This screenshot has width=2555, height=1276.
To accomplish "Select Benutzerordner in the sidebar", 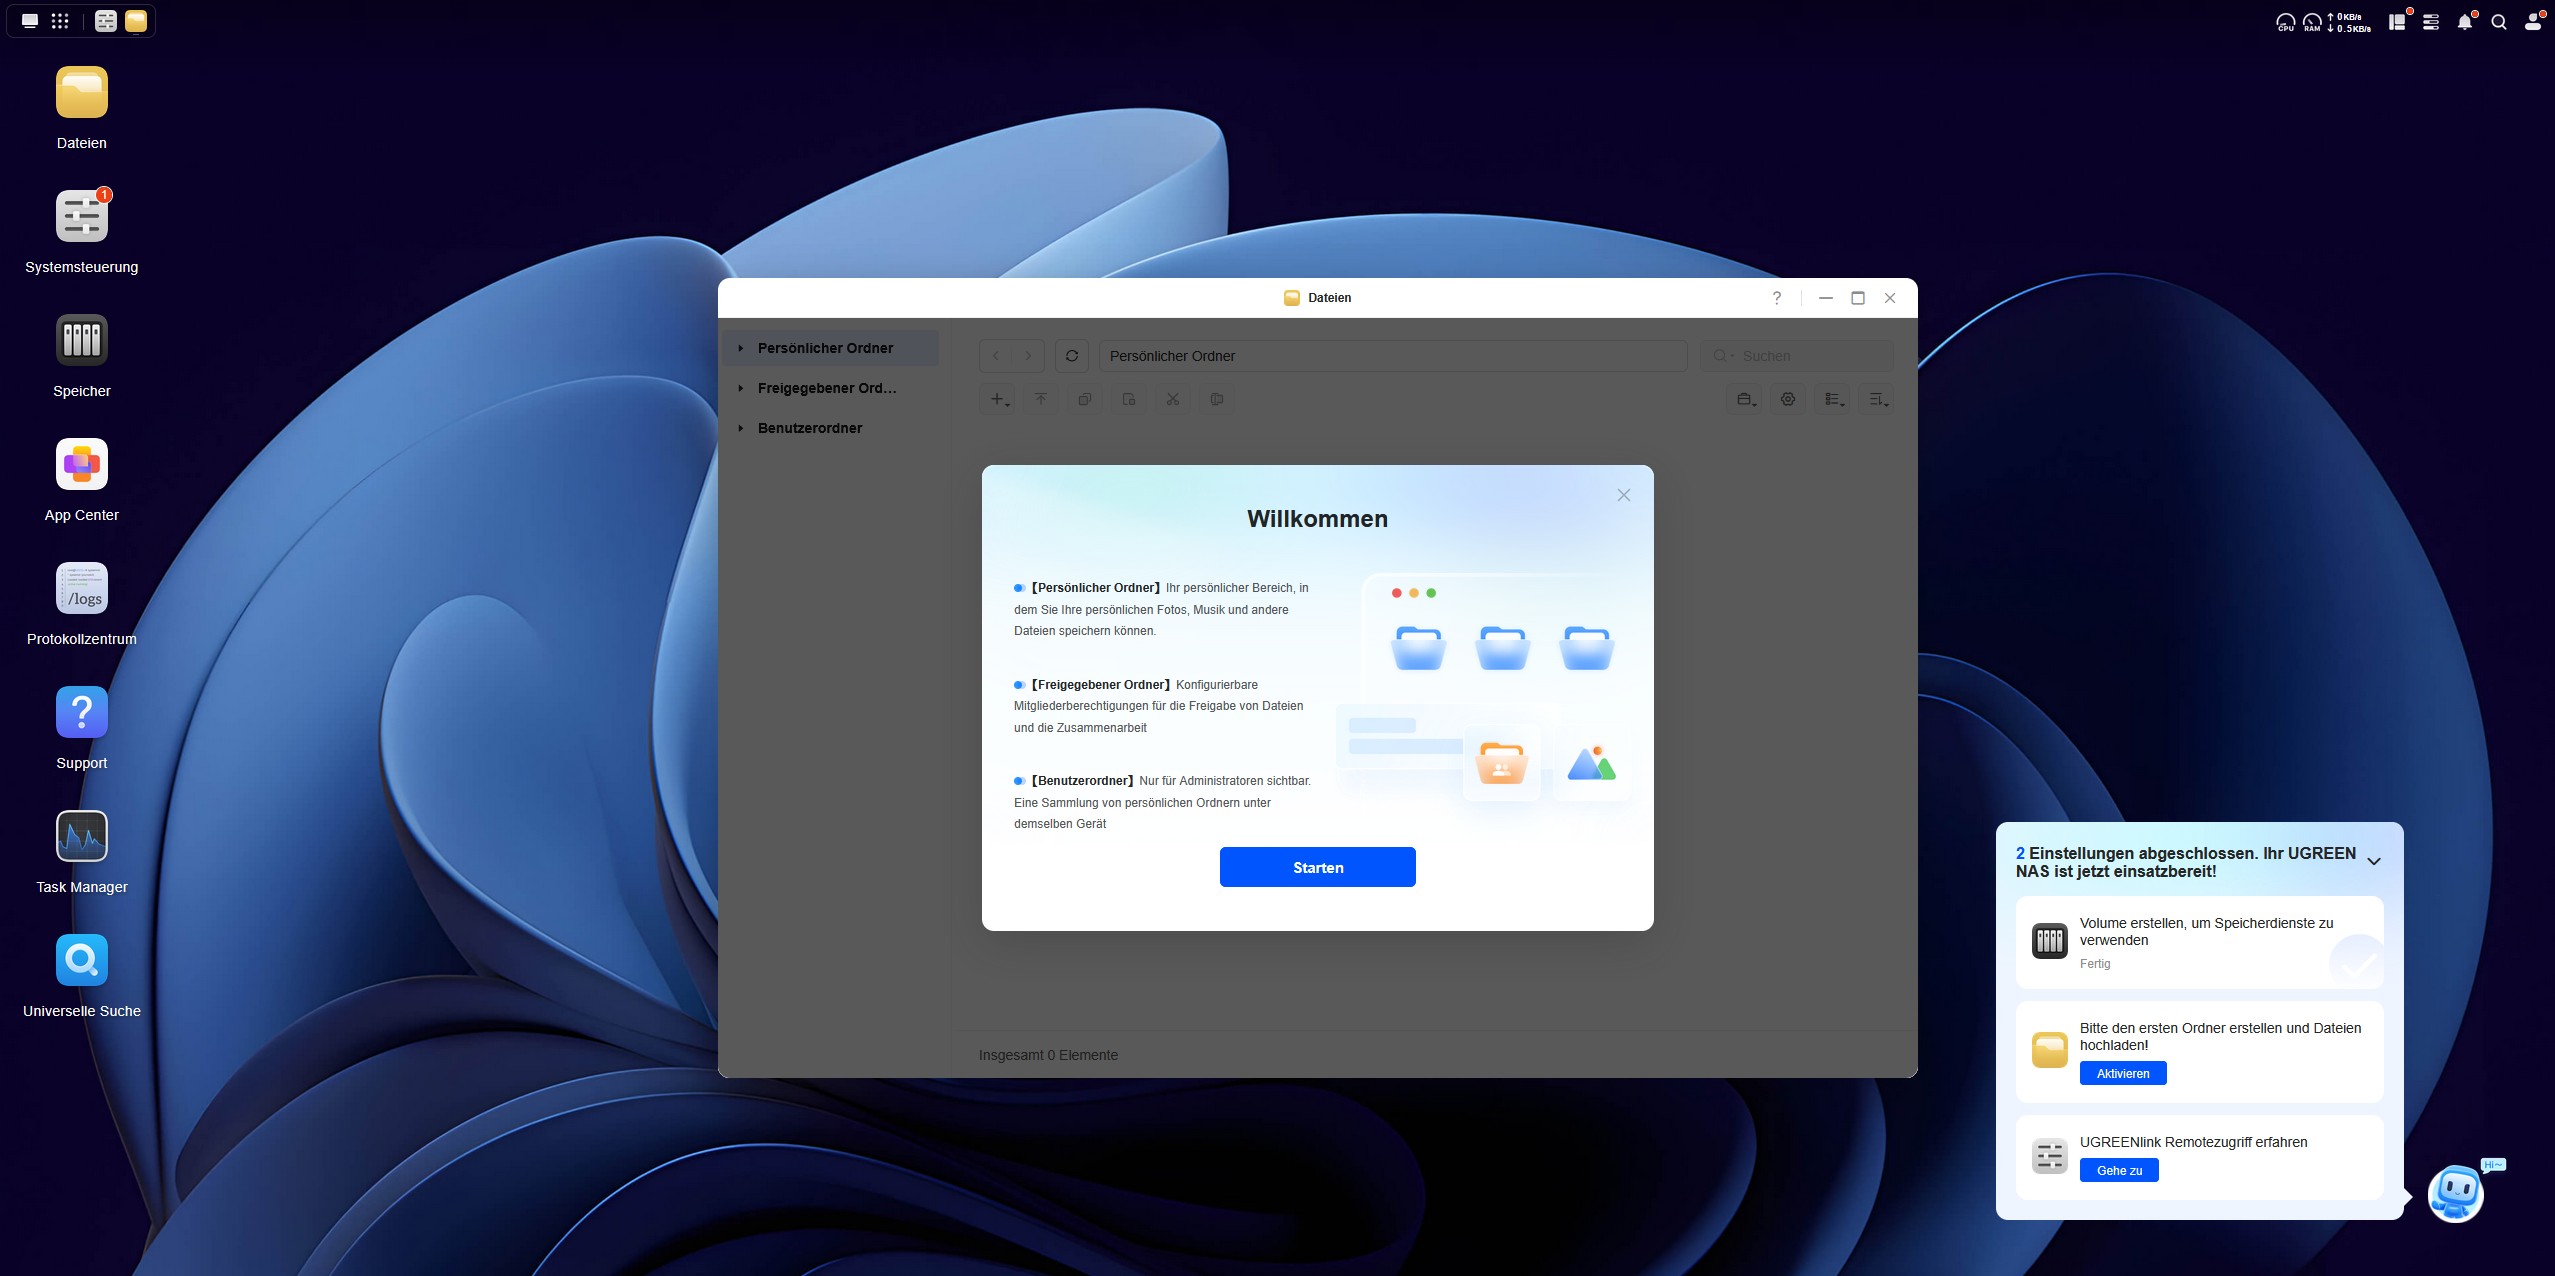I will 809,428.
